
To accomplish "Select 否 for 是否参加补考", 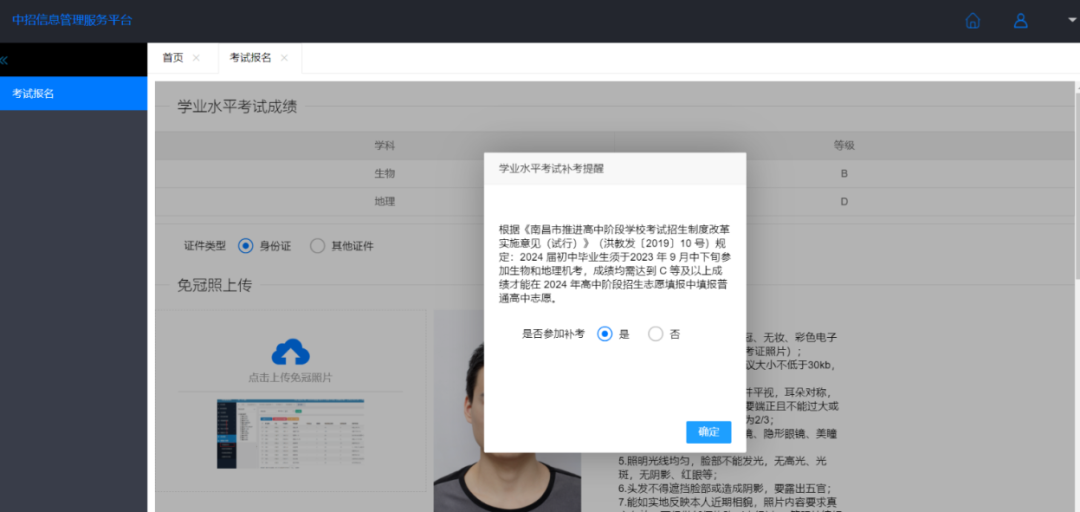I will (x=656, y=334).
